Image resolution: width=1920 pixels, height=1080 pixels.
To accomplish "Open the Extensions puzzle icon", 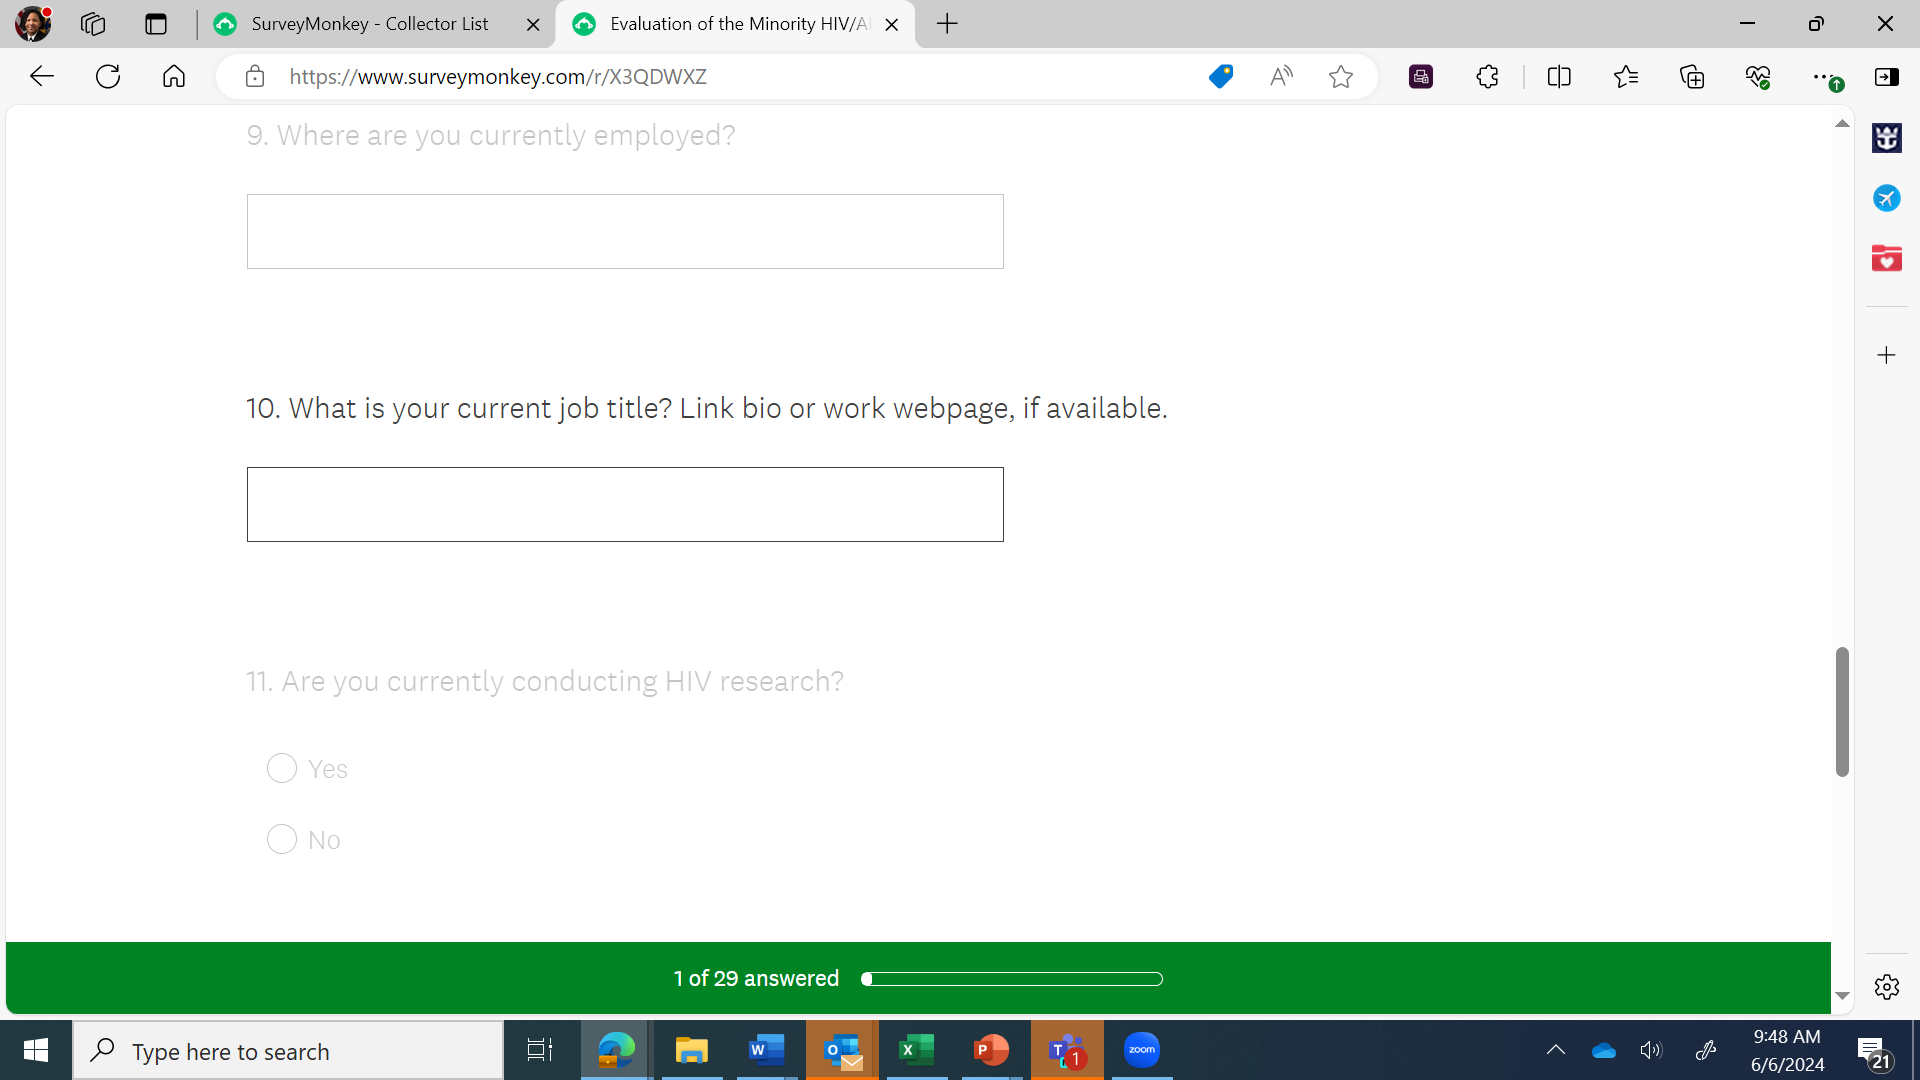I will pos(1487,77).
